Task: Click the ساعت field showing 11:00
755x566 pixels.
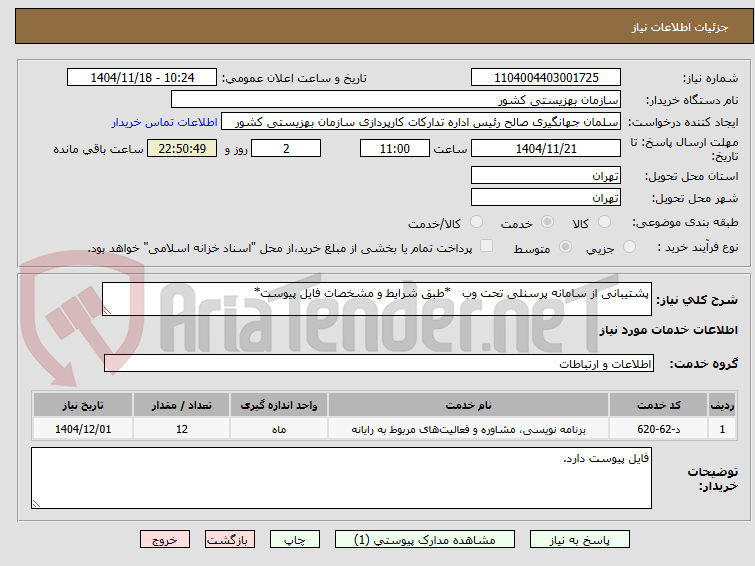Action: (x=395, y=148)
